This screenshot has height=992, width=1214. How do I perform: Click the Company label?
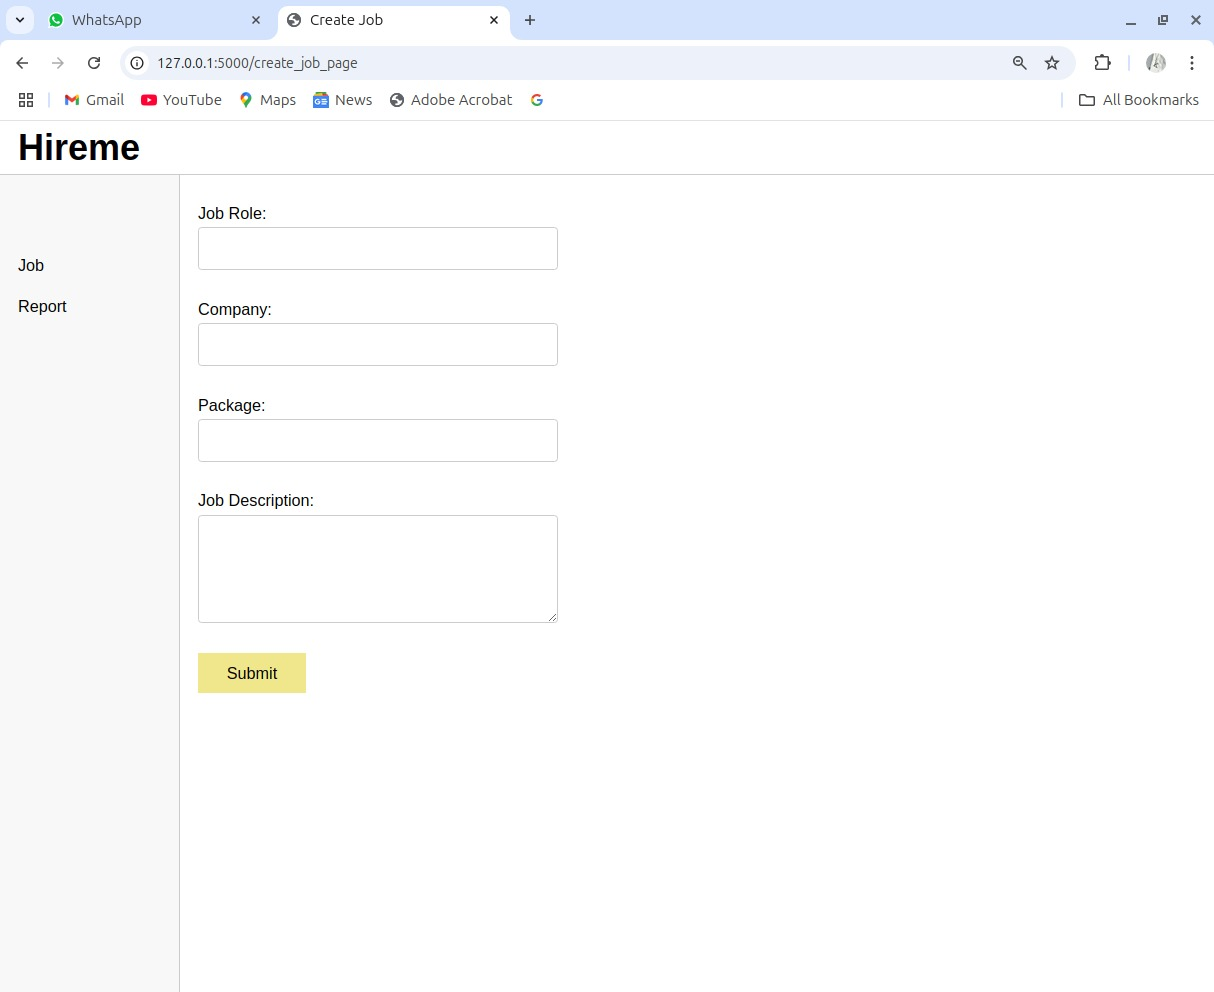[235, 309]
